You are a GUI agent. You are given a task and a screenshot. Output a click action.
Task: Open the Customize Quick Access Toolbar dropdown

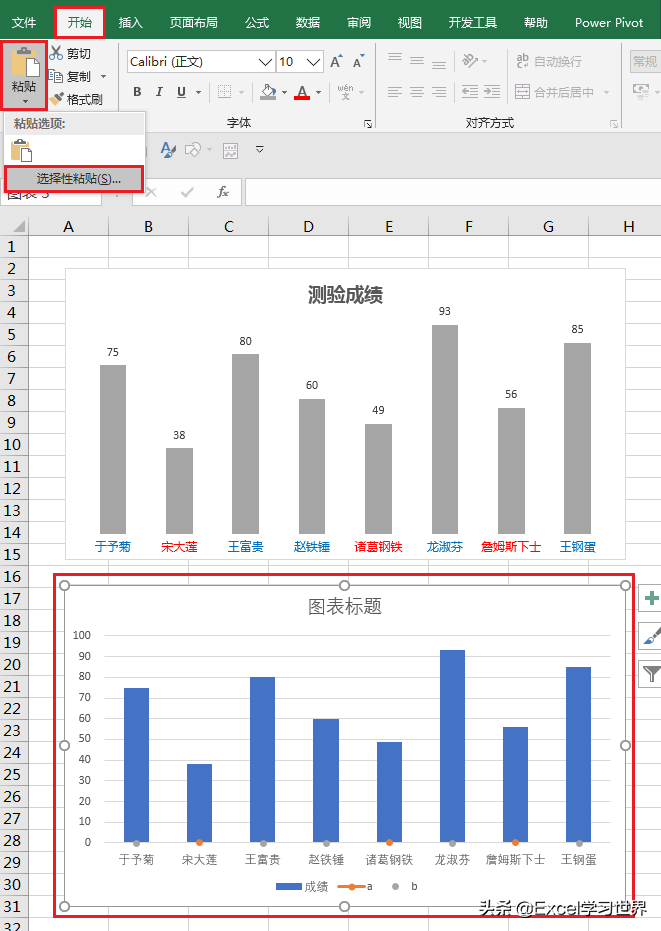pyautogui.click(x=260, y=149)
